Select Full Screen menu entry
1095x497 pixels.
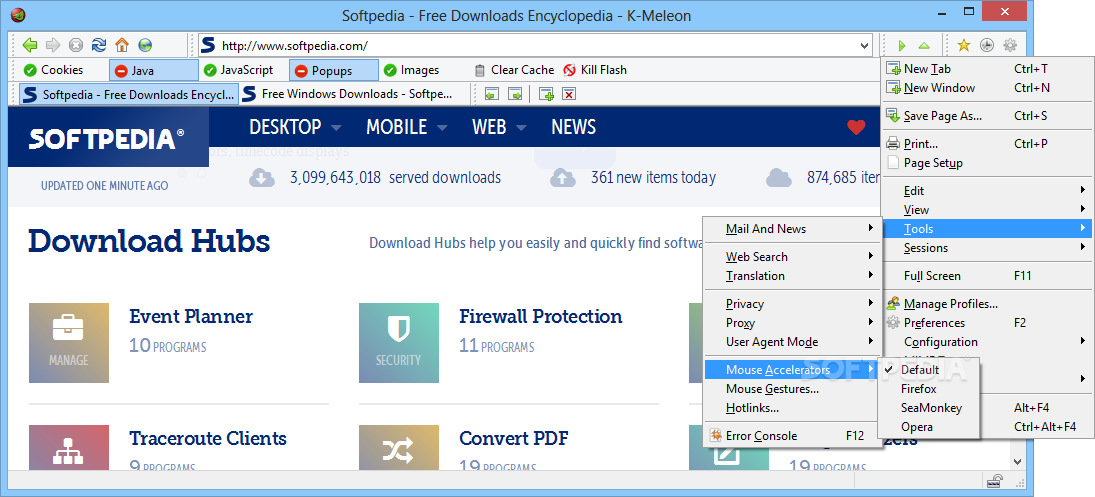[x=987, y=276]
